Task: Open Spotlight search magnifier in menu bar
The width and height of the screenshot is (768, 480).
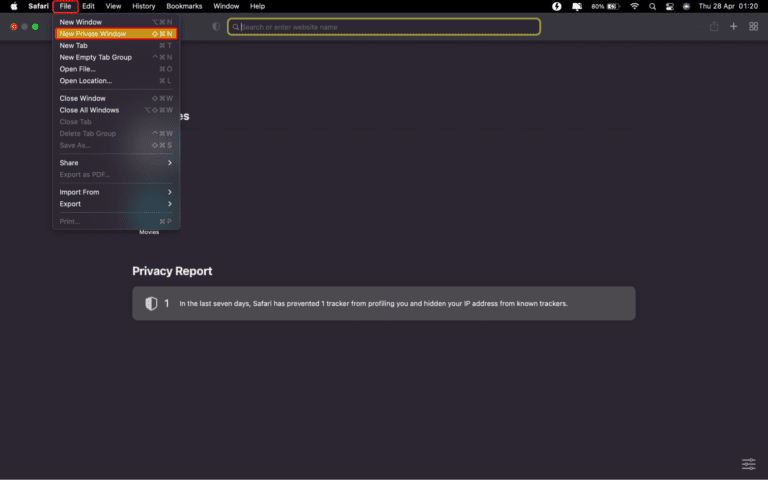Action: [x=652, y=6]
